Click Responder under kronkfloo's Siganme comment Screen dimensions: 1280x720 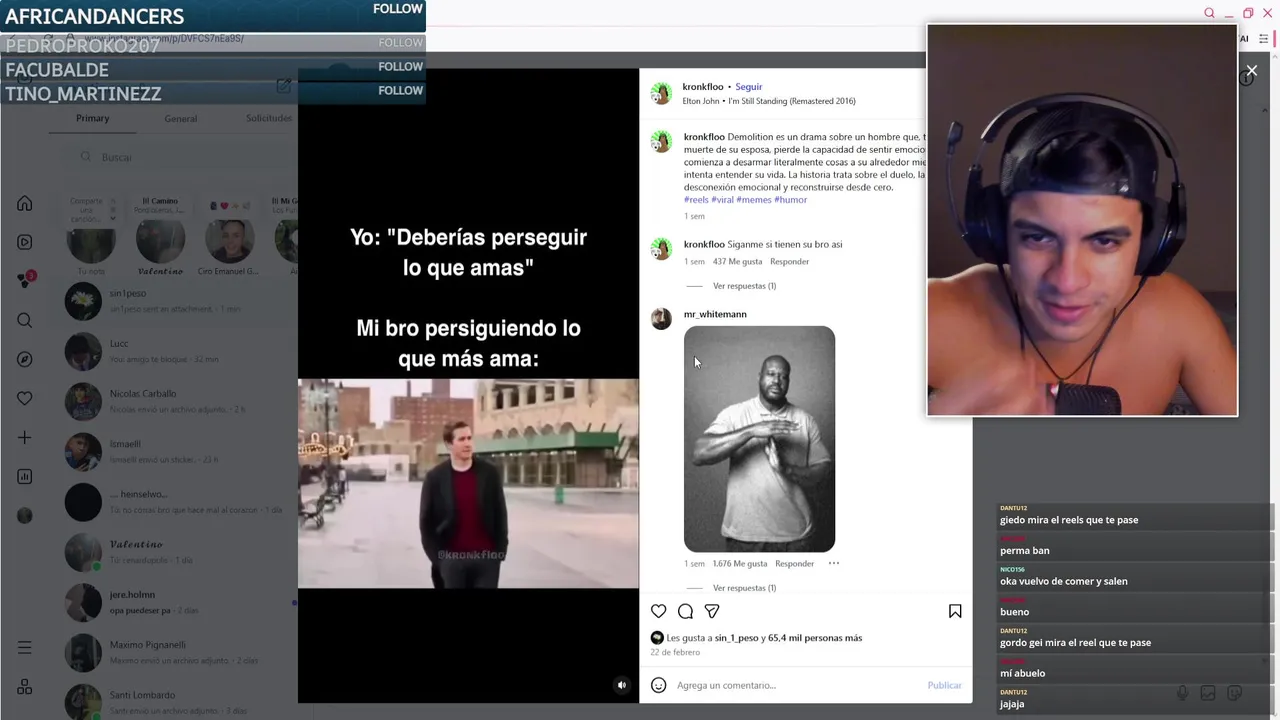[x=789, y=262]
